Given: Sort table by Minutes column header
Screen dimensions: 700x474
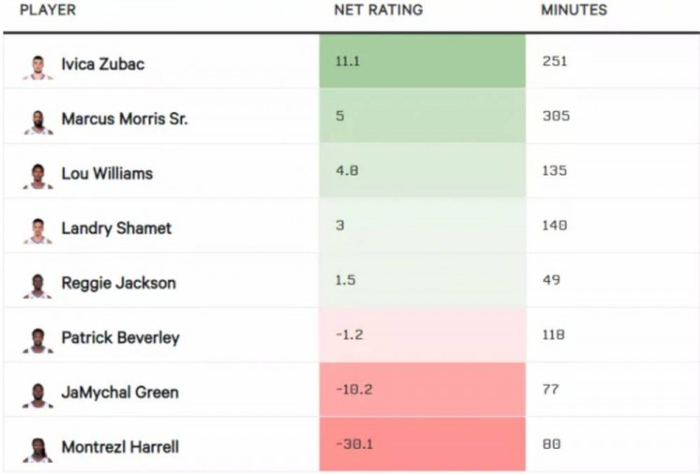Looking at the screenshot, I should click(574, 10).
